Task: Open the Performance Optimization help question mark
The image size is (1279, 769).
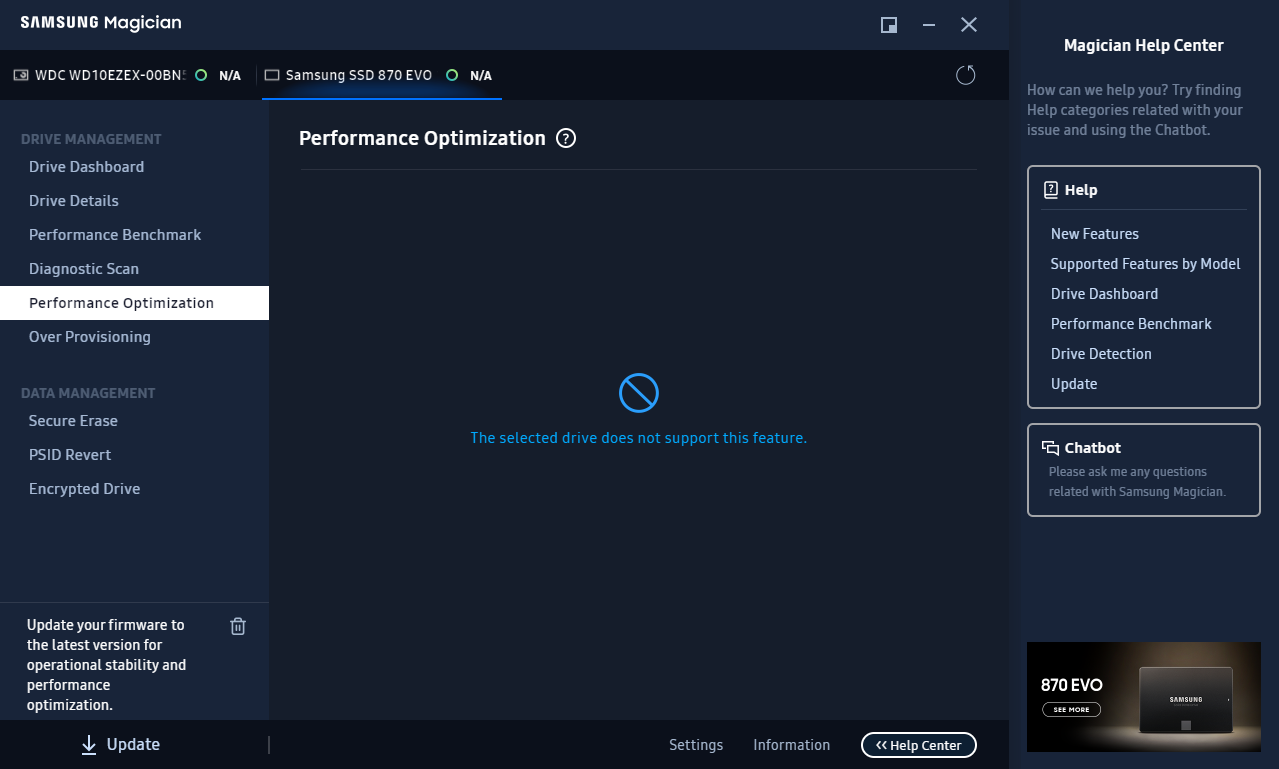Action: tap(566, 139)
